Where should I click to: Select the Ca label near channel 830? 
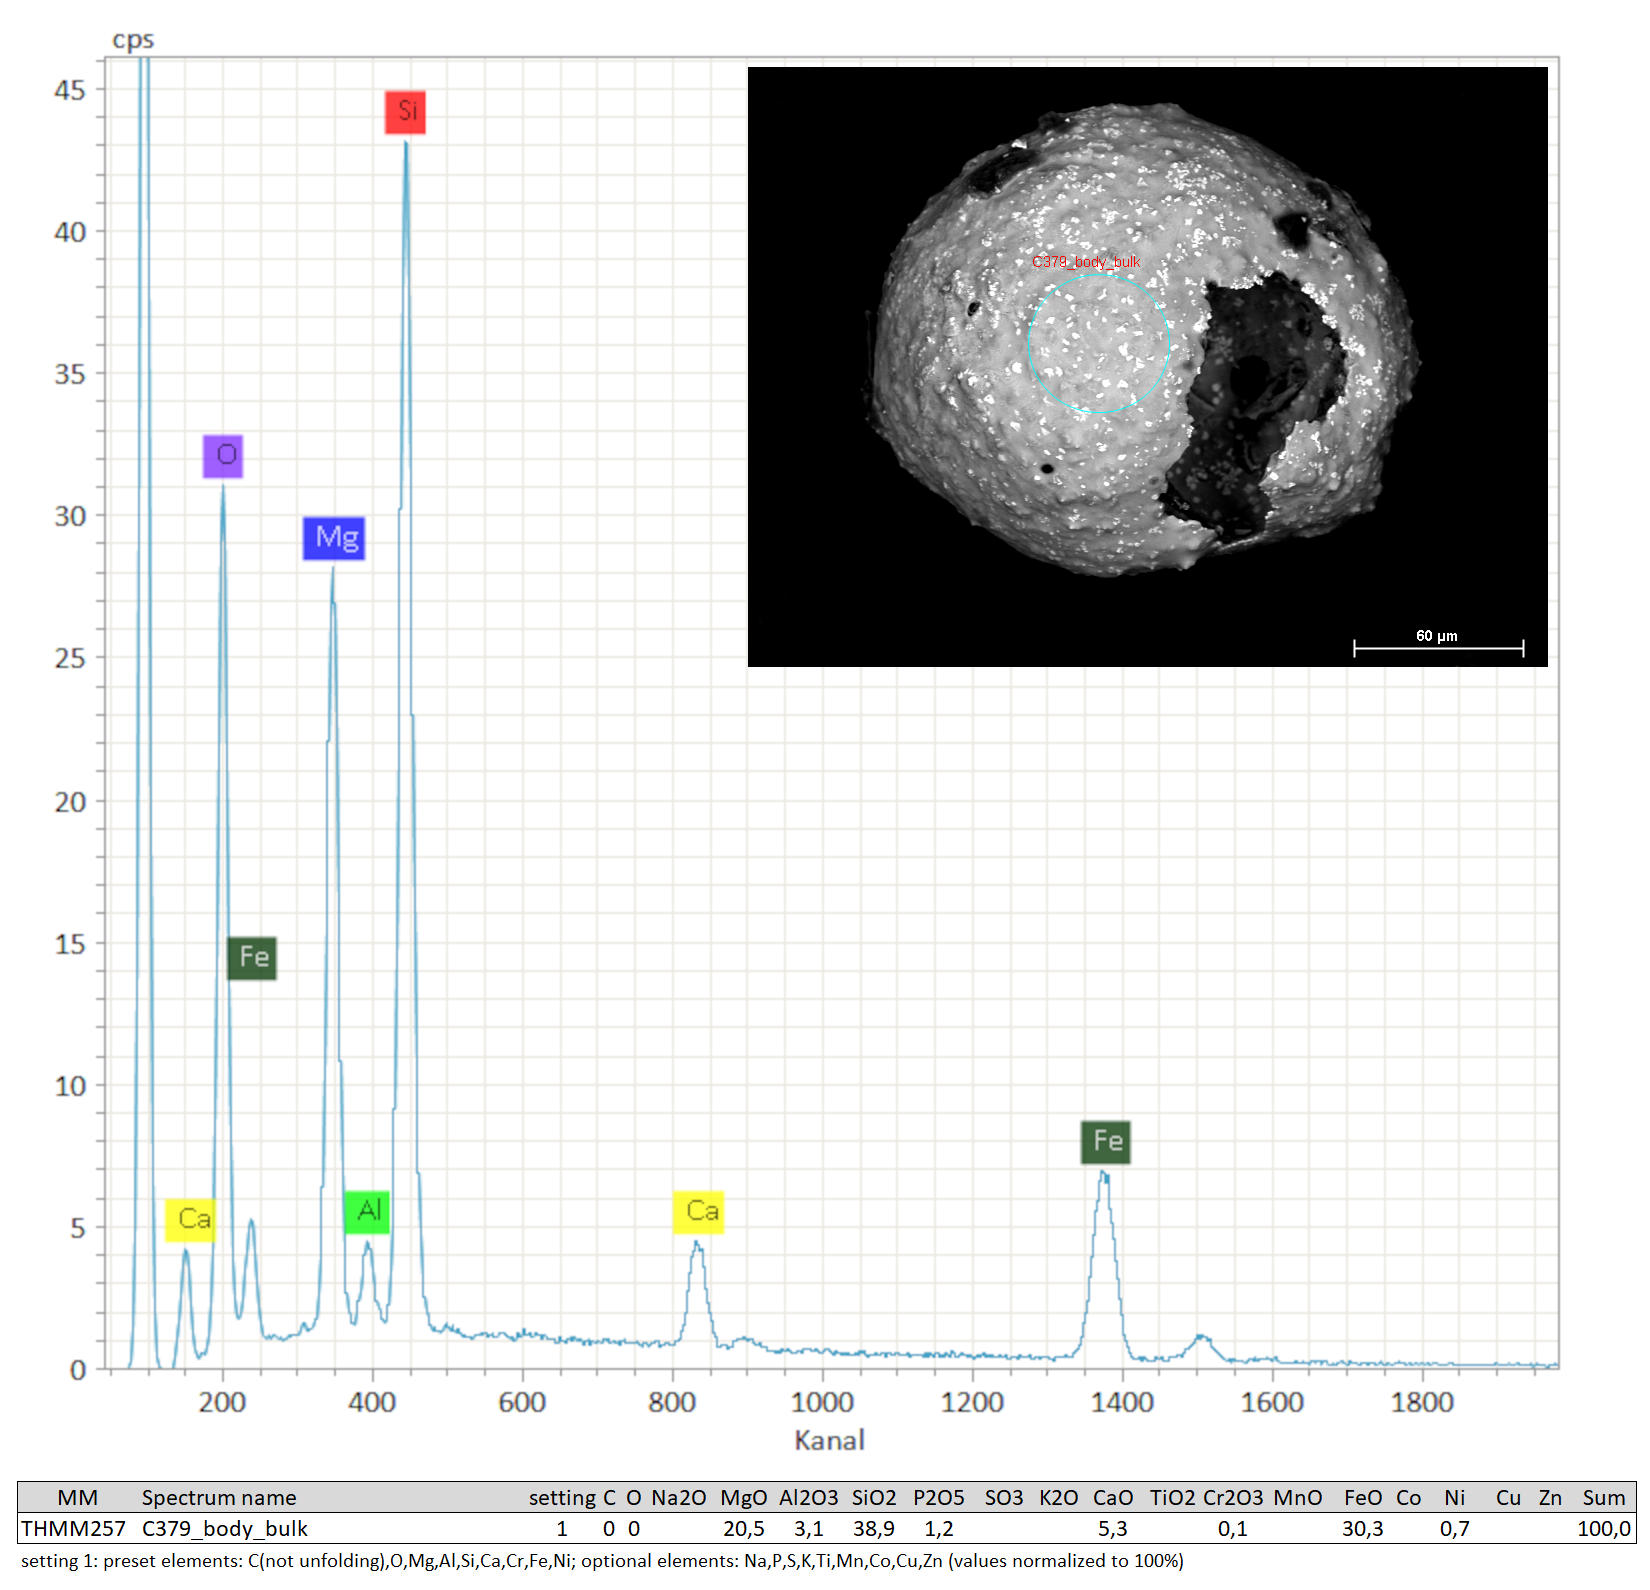coord(699,1212)
